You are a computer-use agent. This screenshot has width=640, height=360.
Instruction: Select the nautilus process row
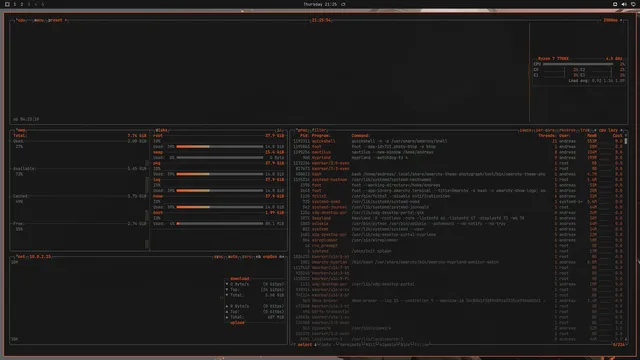click(458, 152)
